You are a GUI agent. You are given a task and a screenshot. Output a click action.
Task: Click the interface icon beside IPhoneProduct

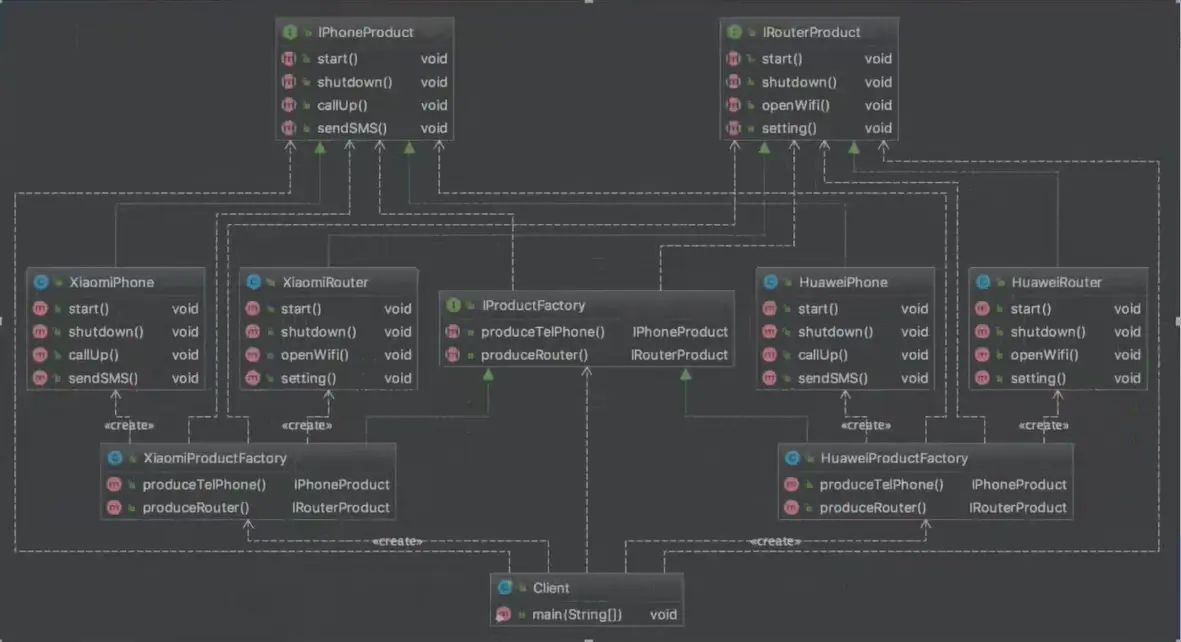(x=289, y=32)
